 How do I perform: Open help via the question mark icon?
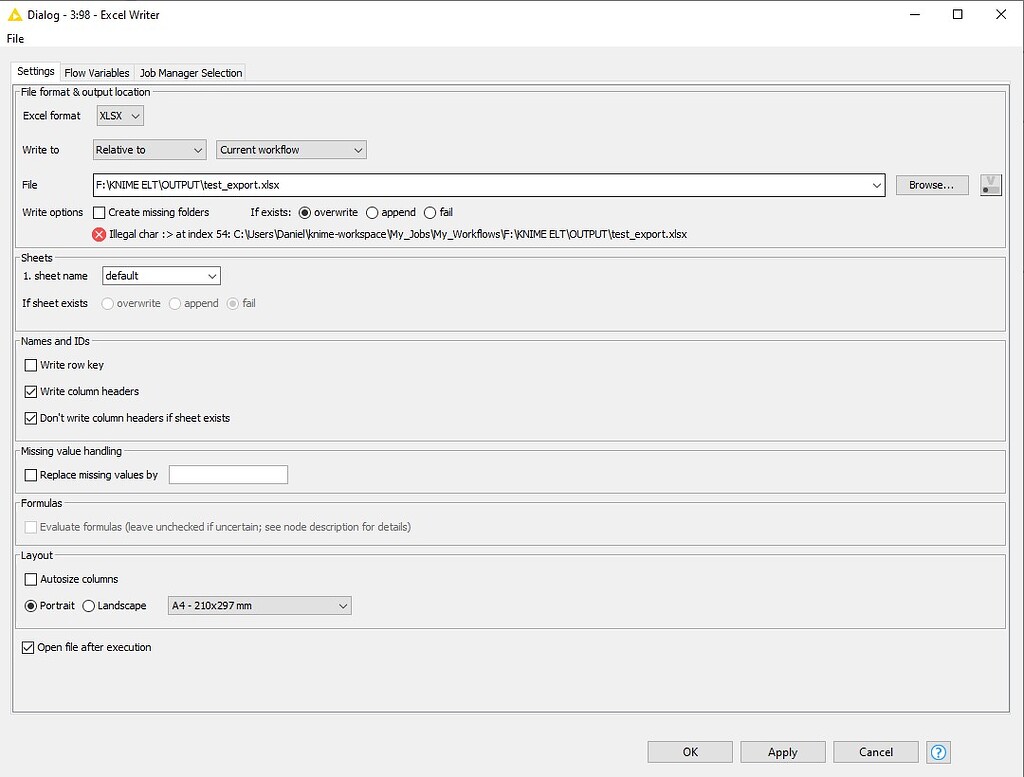tap(938, 752)
